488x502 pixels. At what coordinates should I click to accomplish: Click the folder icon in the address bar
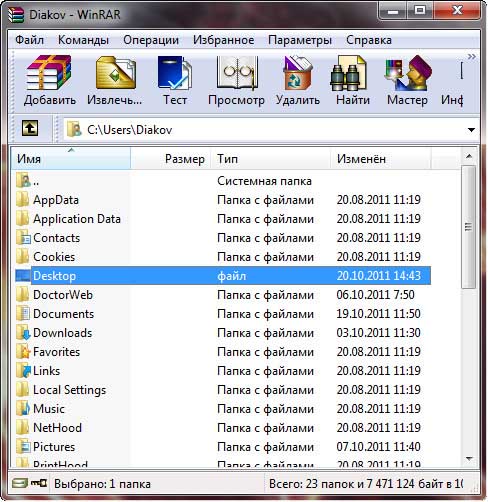74,129
